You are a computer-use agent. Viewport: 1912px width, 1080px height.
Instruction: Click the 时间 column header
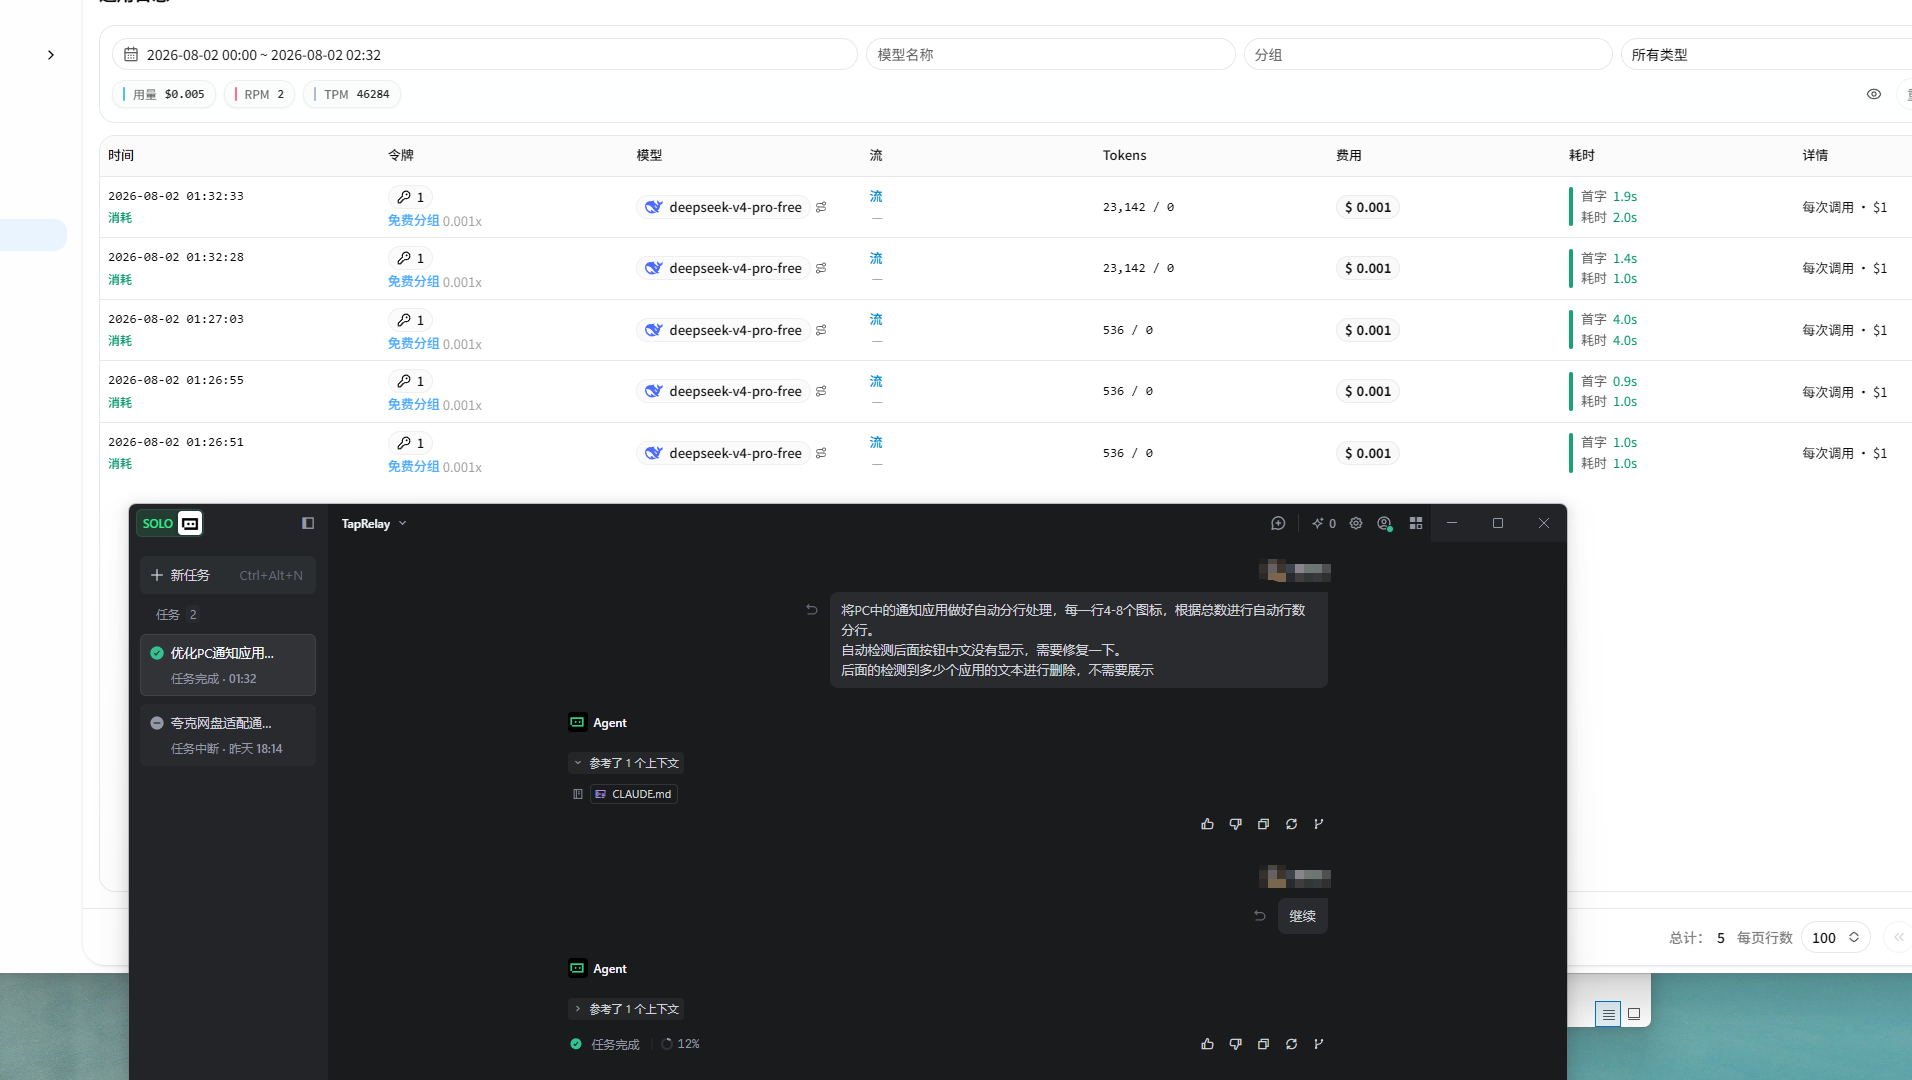click(121, 155)
